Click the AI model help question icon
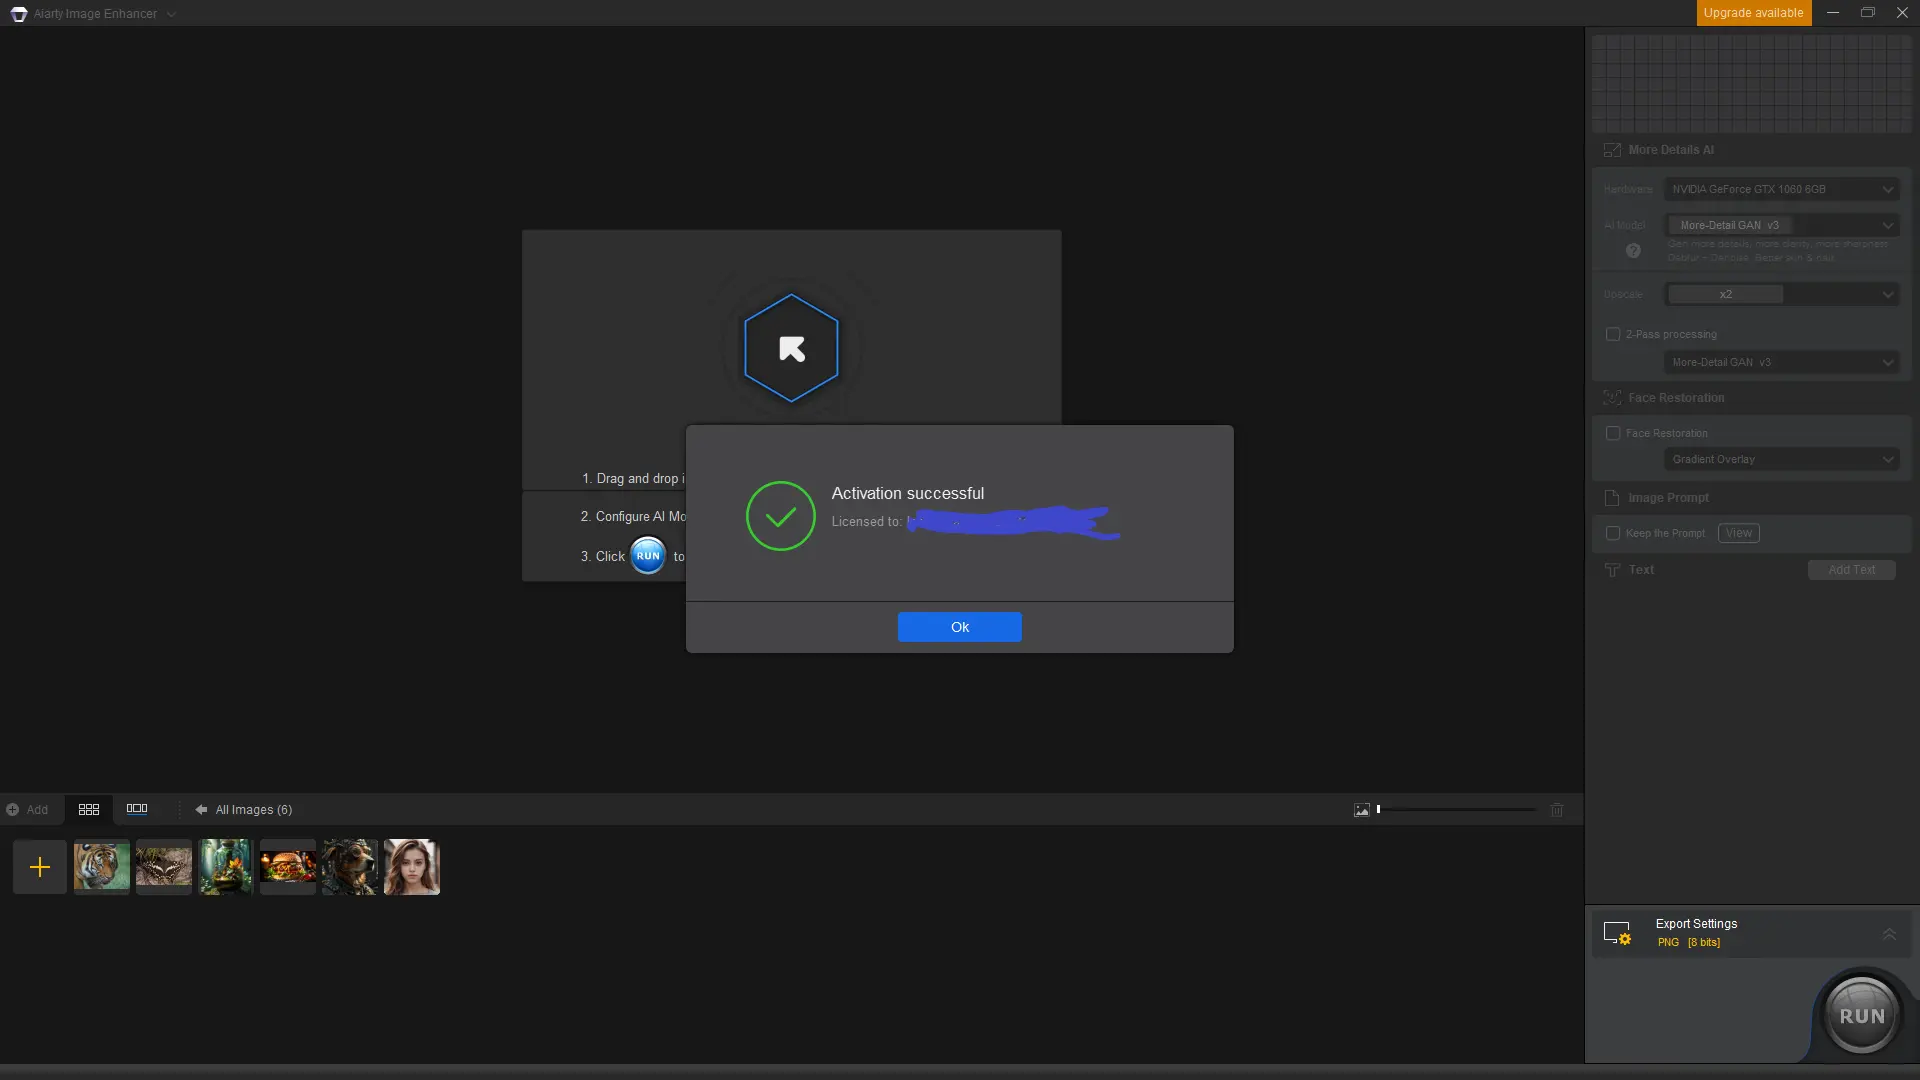 (x=1633, y=251)
